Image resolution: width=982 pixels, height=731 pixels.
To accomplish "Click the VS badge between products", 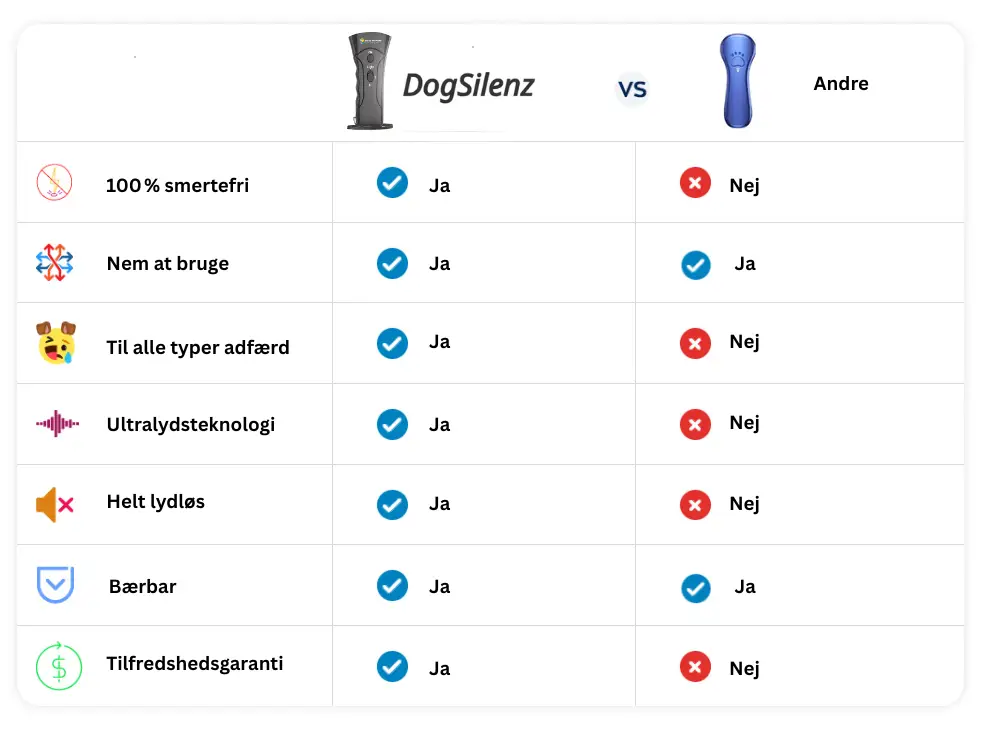I will coord(632,89).
